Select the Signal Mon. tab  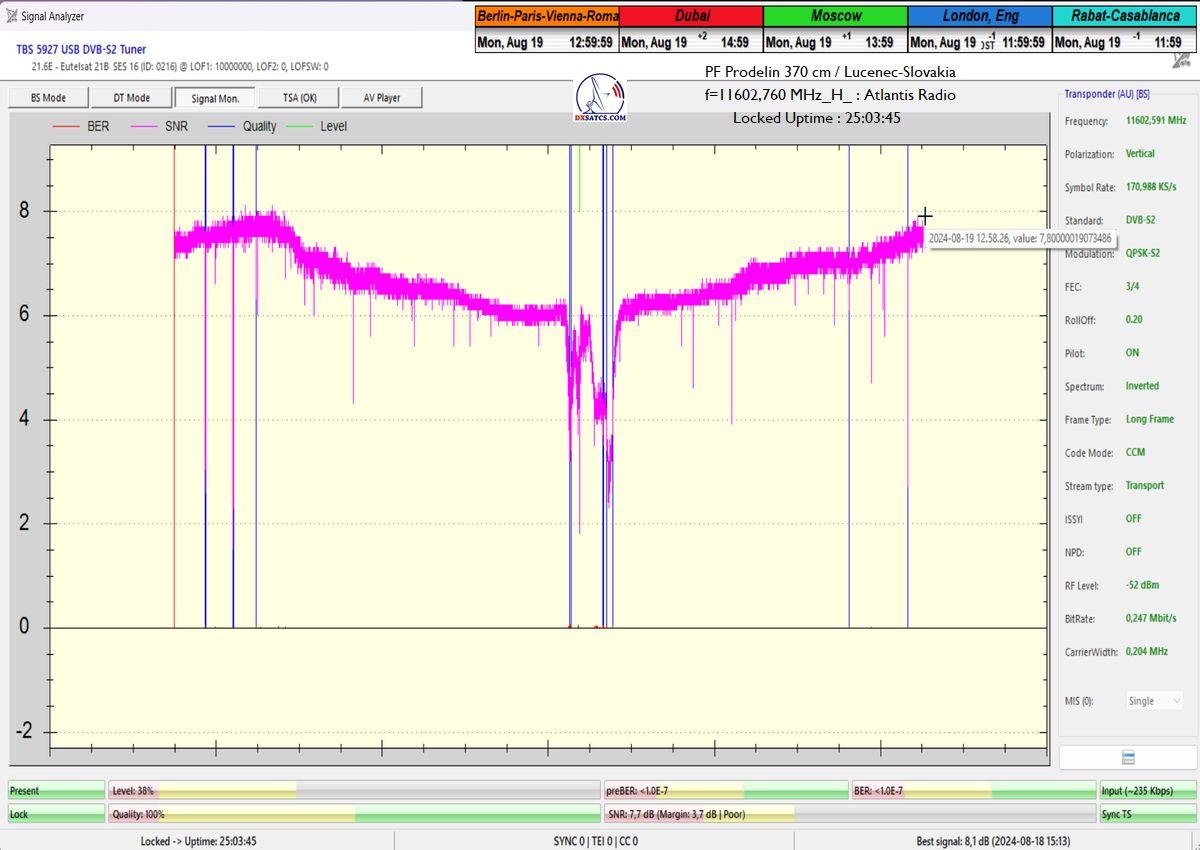[x=214, y=98]
